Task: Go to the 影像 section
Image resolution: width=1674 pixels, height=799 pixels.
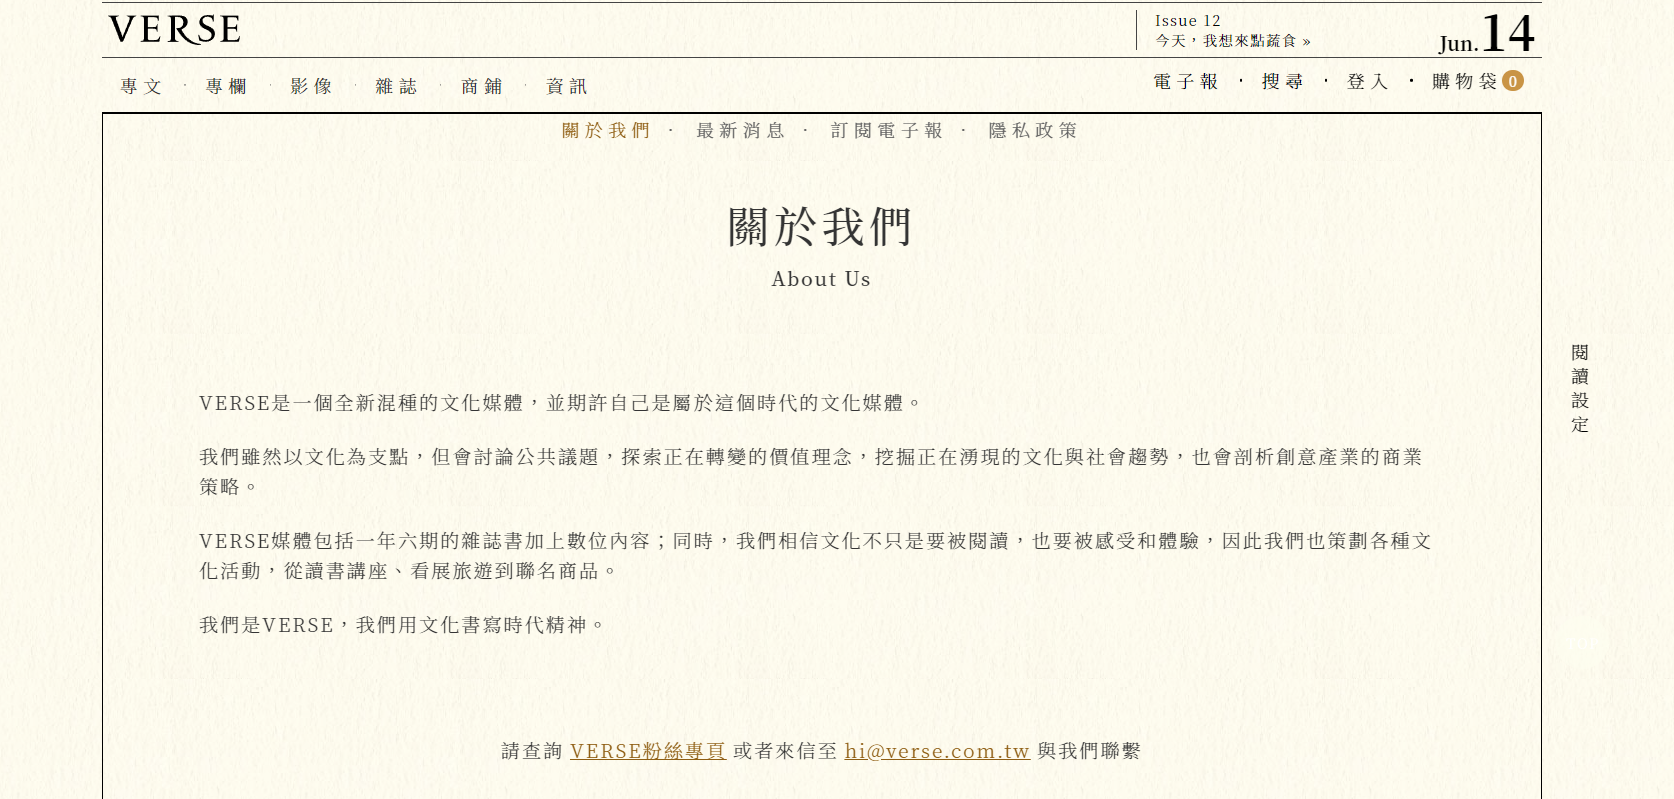Action: pyautogui.click(x=311, y=87)
